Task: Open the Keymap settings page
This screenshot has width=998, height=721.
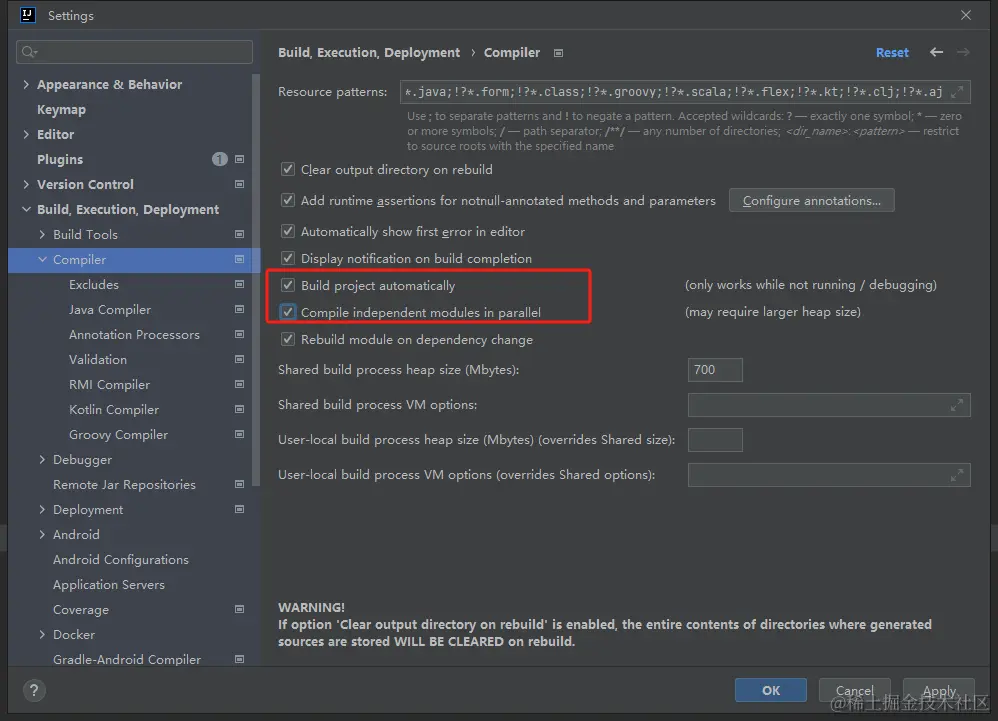Action: click(x=61, y=109)
